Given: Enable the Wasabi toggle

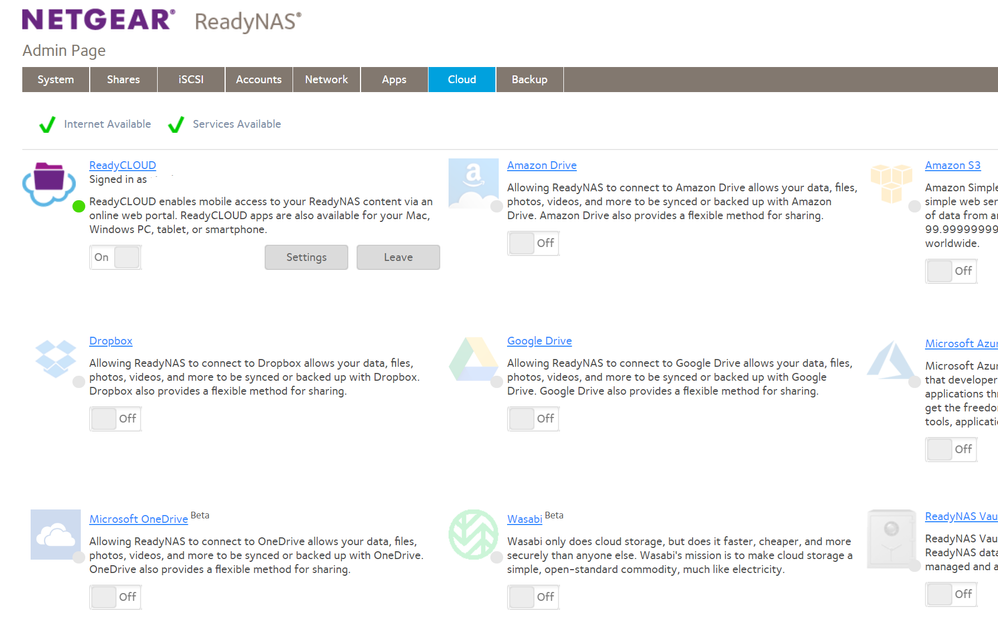Looking at the screenshot, I should (533, 597).
